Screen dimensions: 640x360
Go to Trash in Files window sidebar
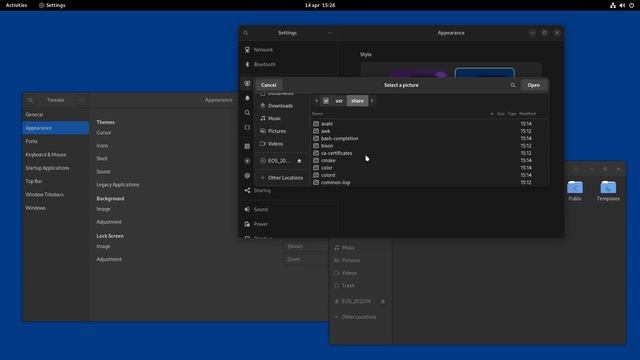coord(361,286)
